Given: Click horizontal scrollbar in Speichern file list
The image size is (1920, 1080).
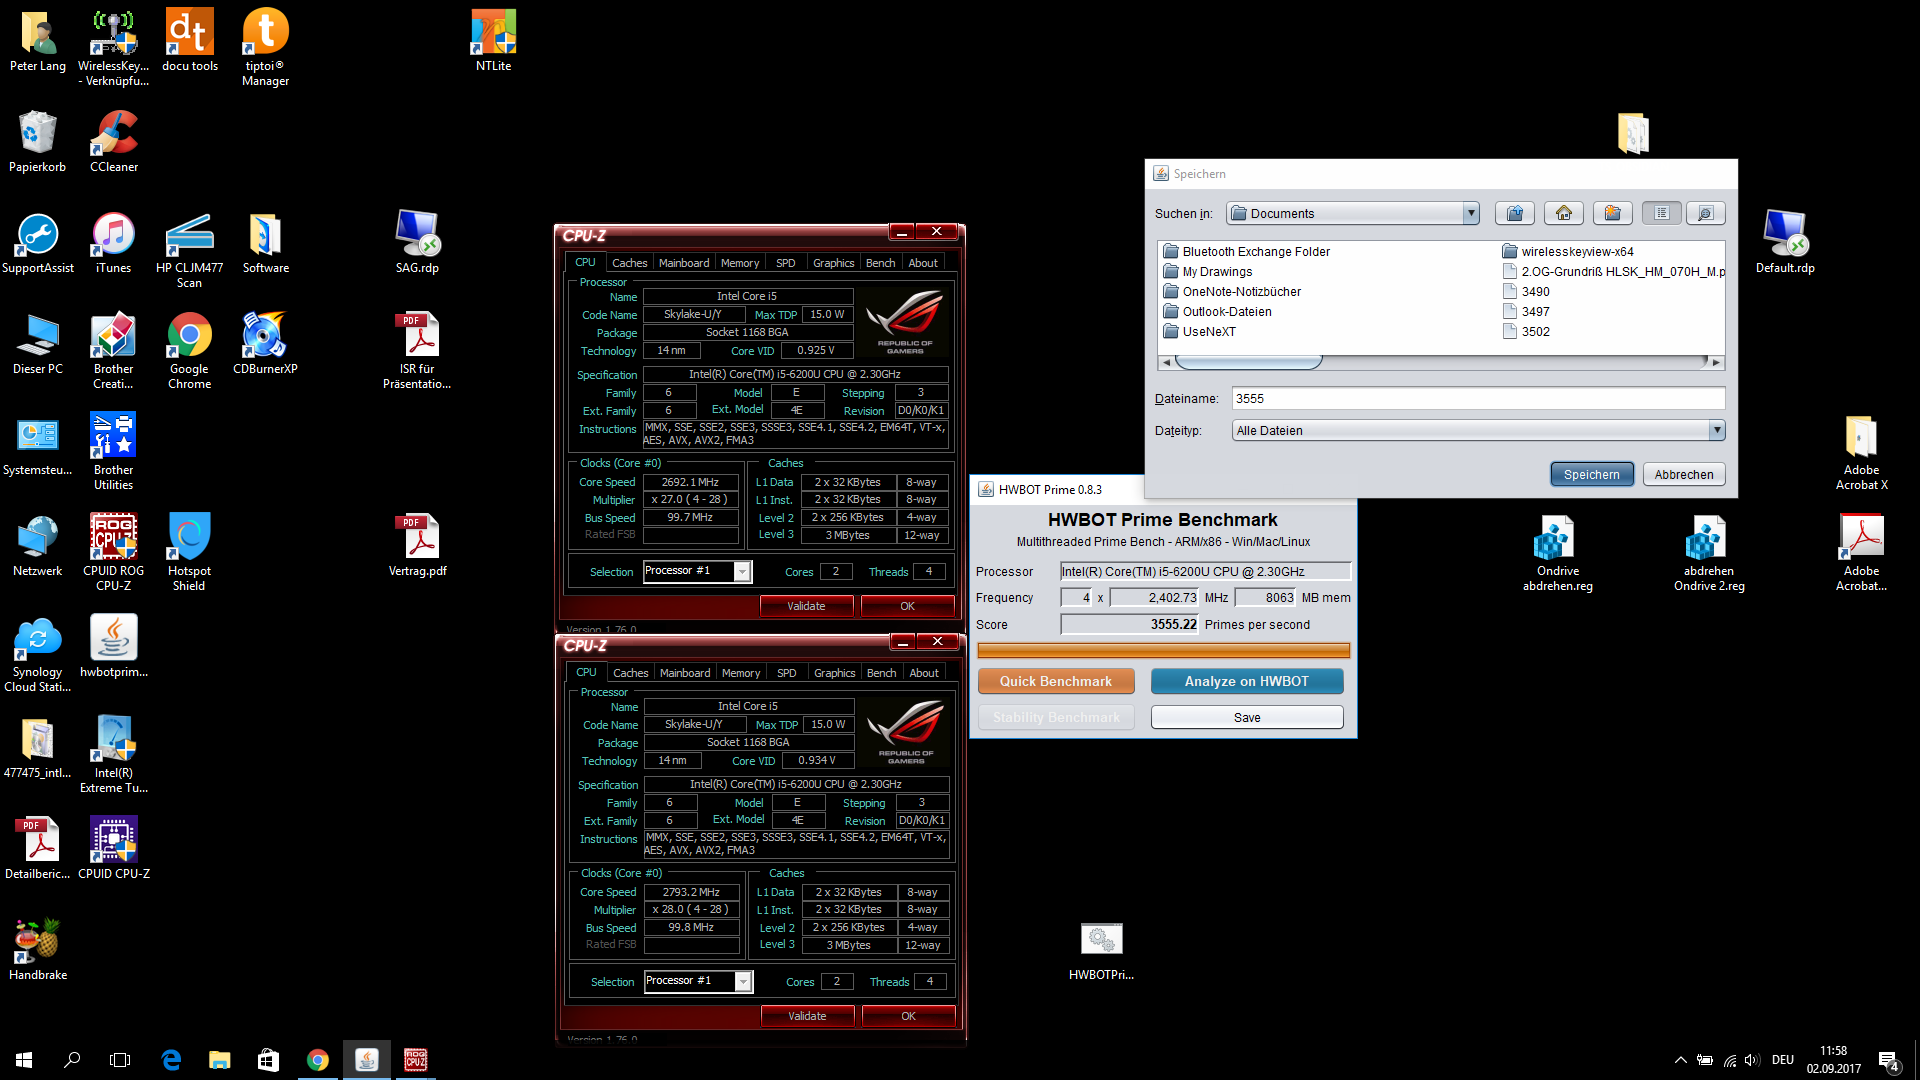Looking at the screenshot, I should tap(1248, 362).
